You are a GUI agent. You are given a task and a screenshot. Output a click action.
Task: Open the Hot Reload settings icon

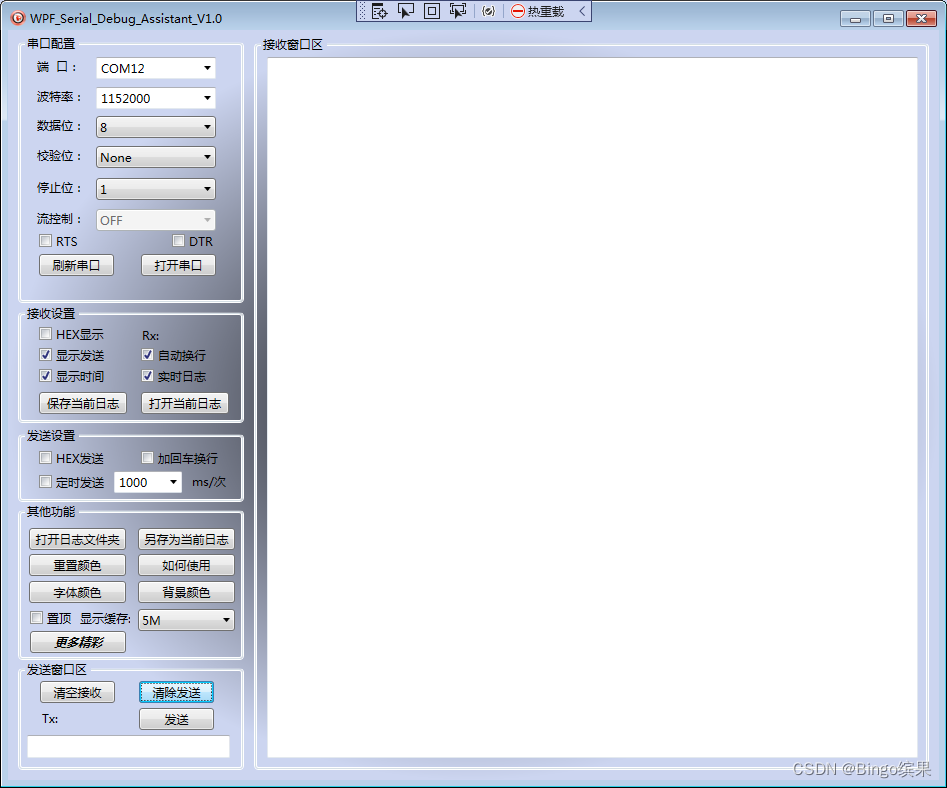click(x=489, y=10)
